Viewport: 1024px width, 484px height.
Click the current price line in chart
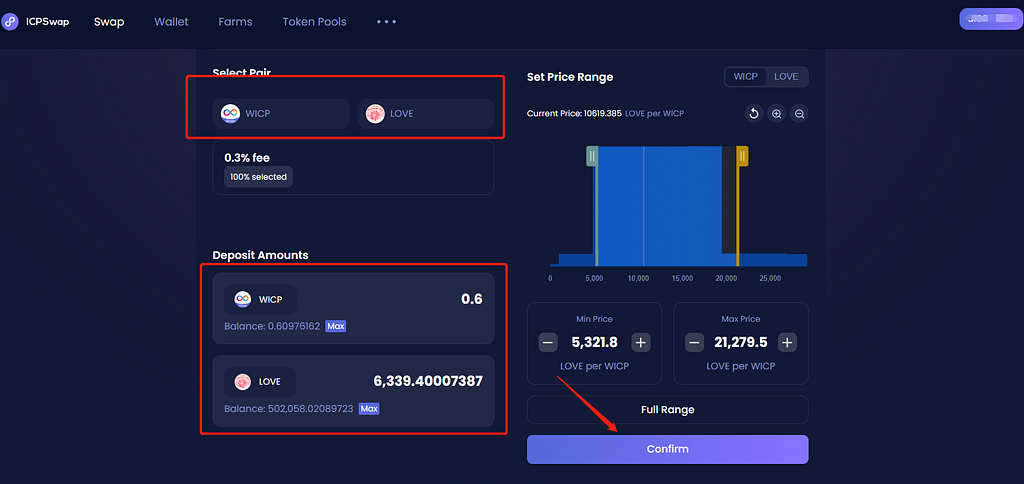tap(643, 206)
